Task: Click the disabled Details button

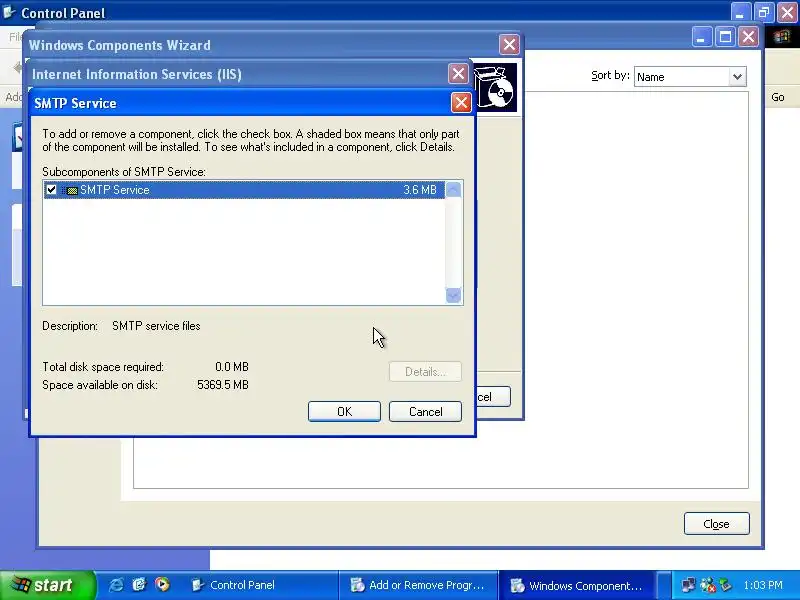Action: [x=426, y=371]
